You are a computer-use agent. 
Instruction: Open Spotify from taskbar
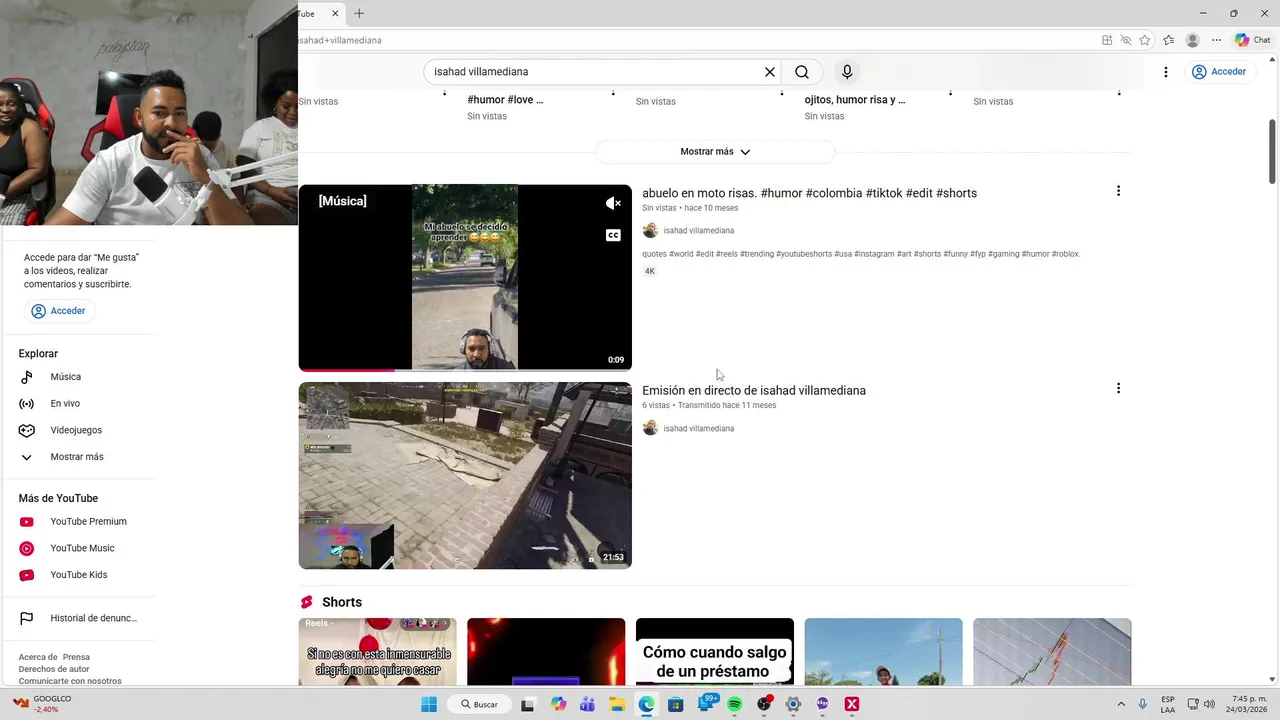point(735,704)
